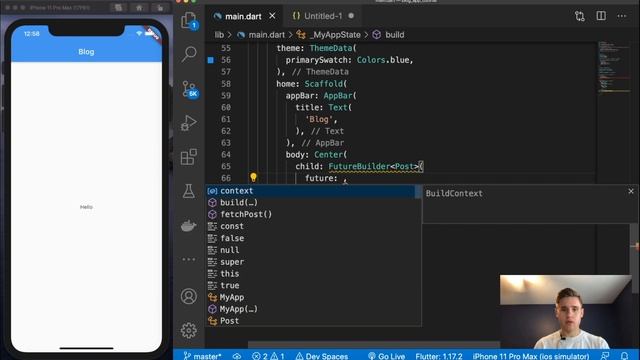Click the Colors.blue color swatch on line 56

211,60
